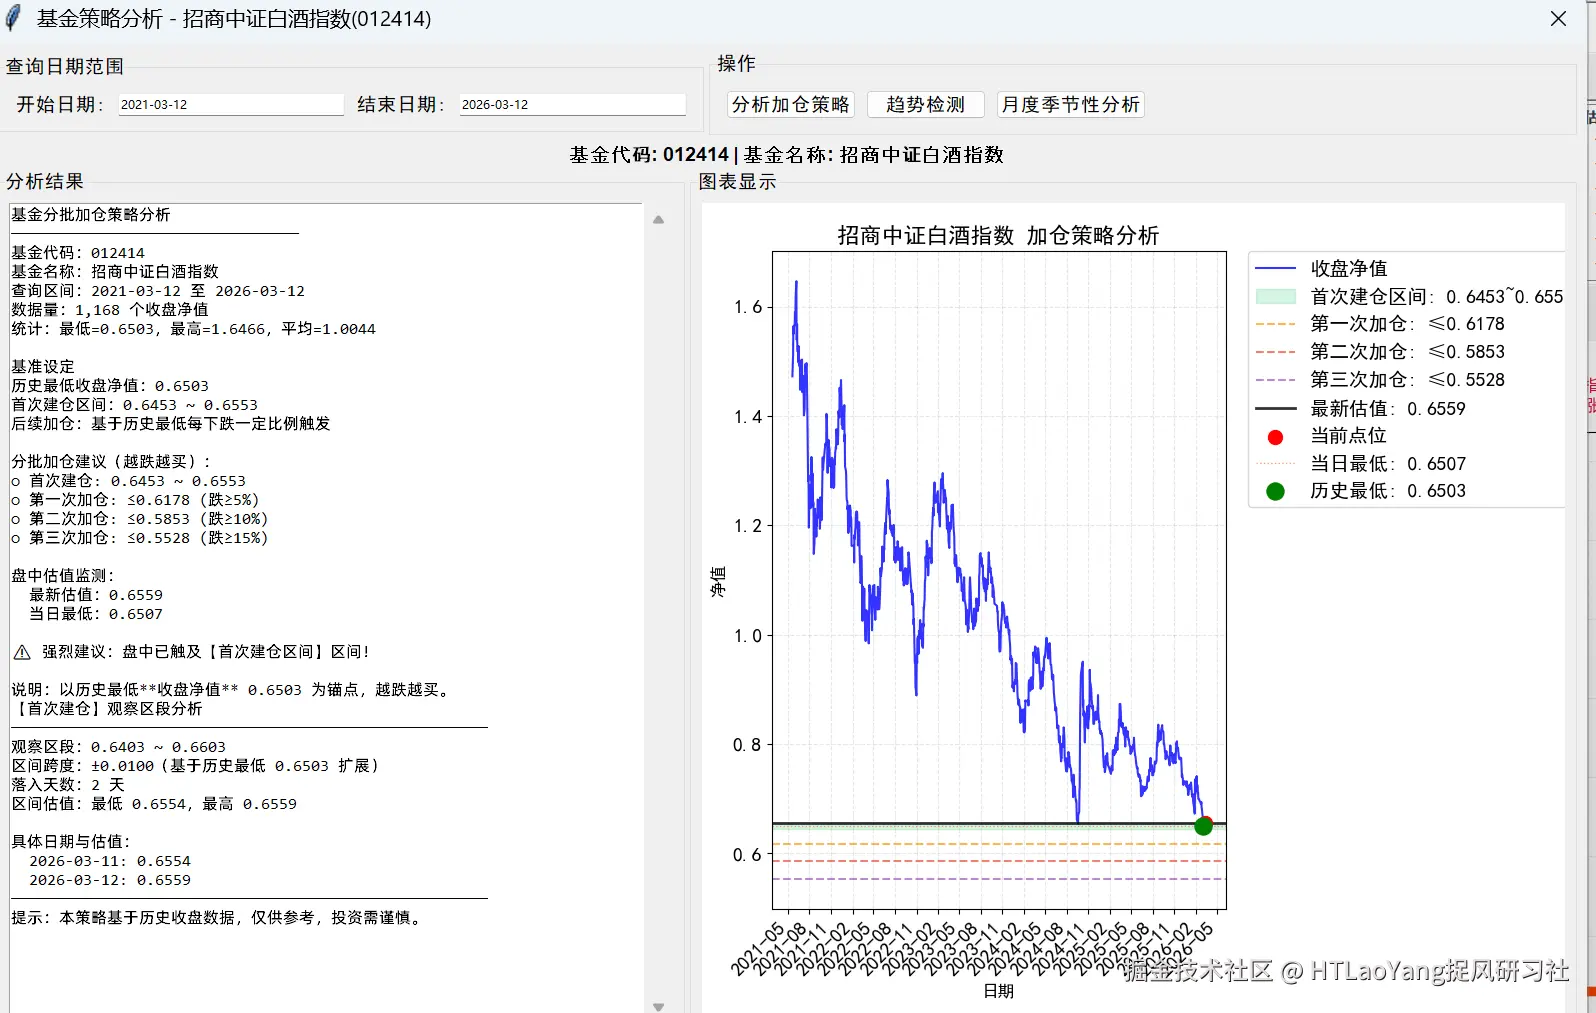Click the 首次建仓区间: 0.6453 ~ 0.6553 line
The image size is (1596, 1013).
(134, 405)
